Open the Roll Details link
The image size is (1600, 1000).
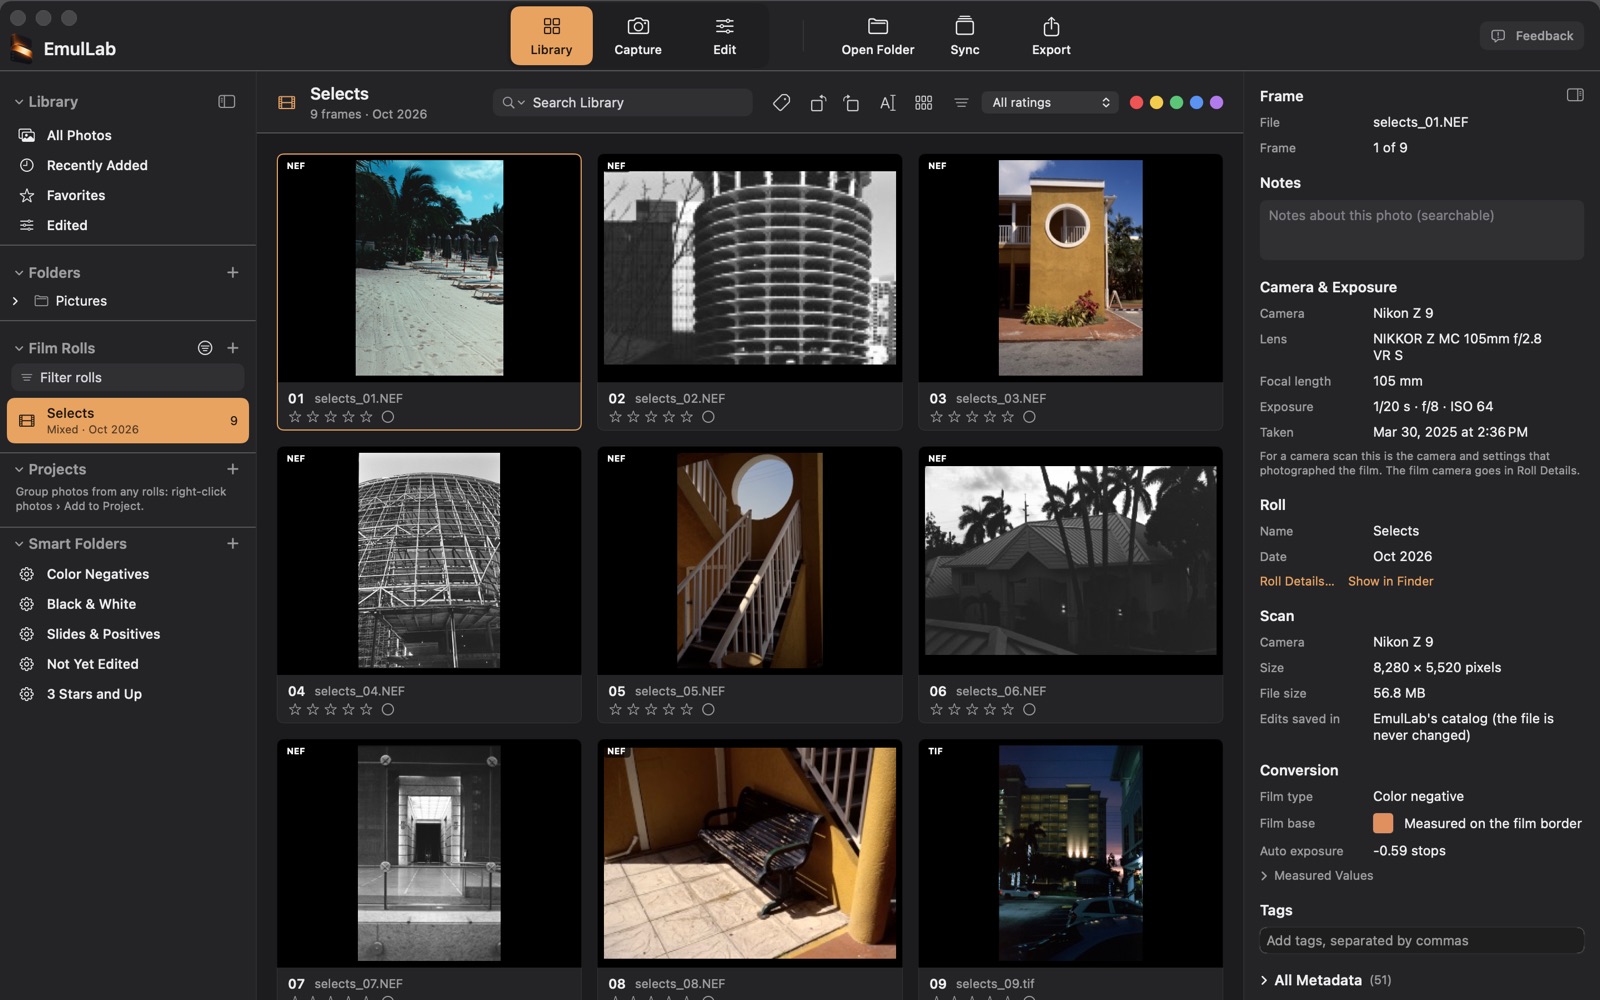pos(1296,581)
